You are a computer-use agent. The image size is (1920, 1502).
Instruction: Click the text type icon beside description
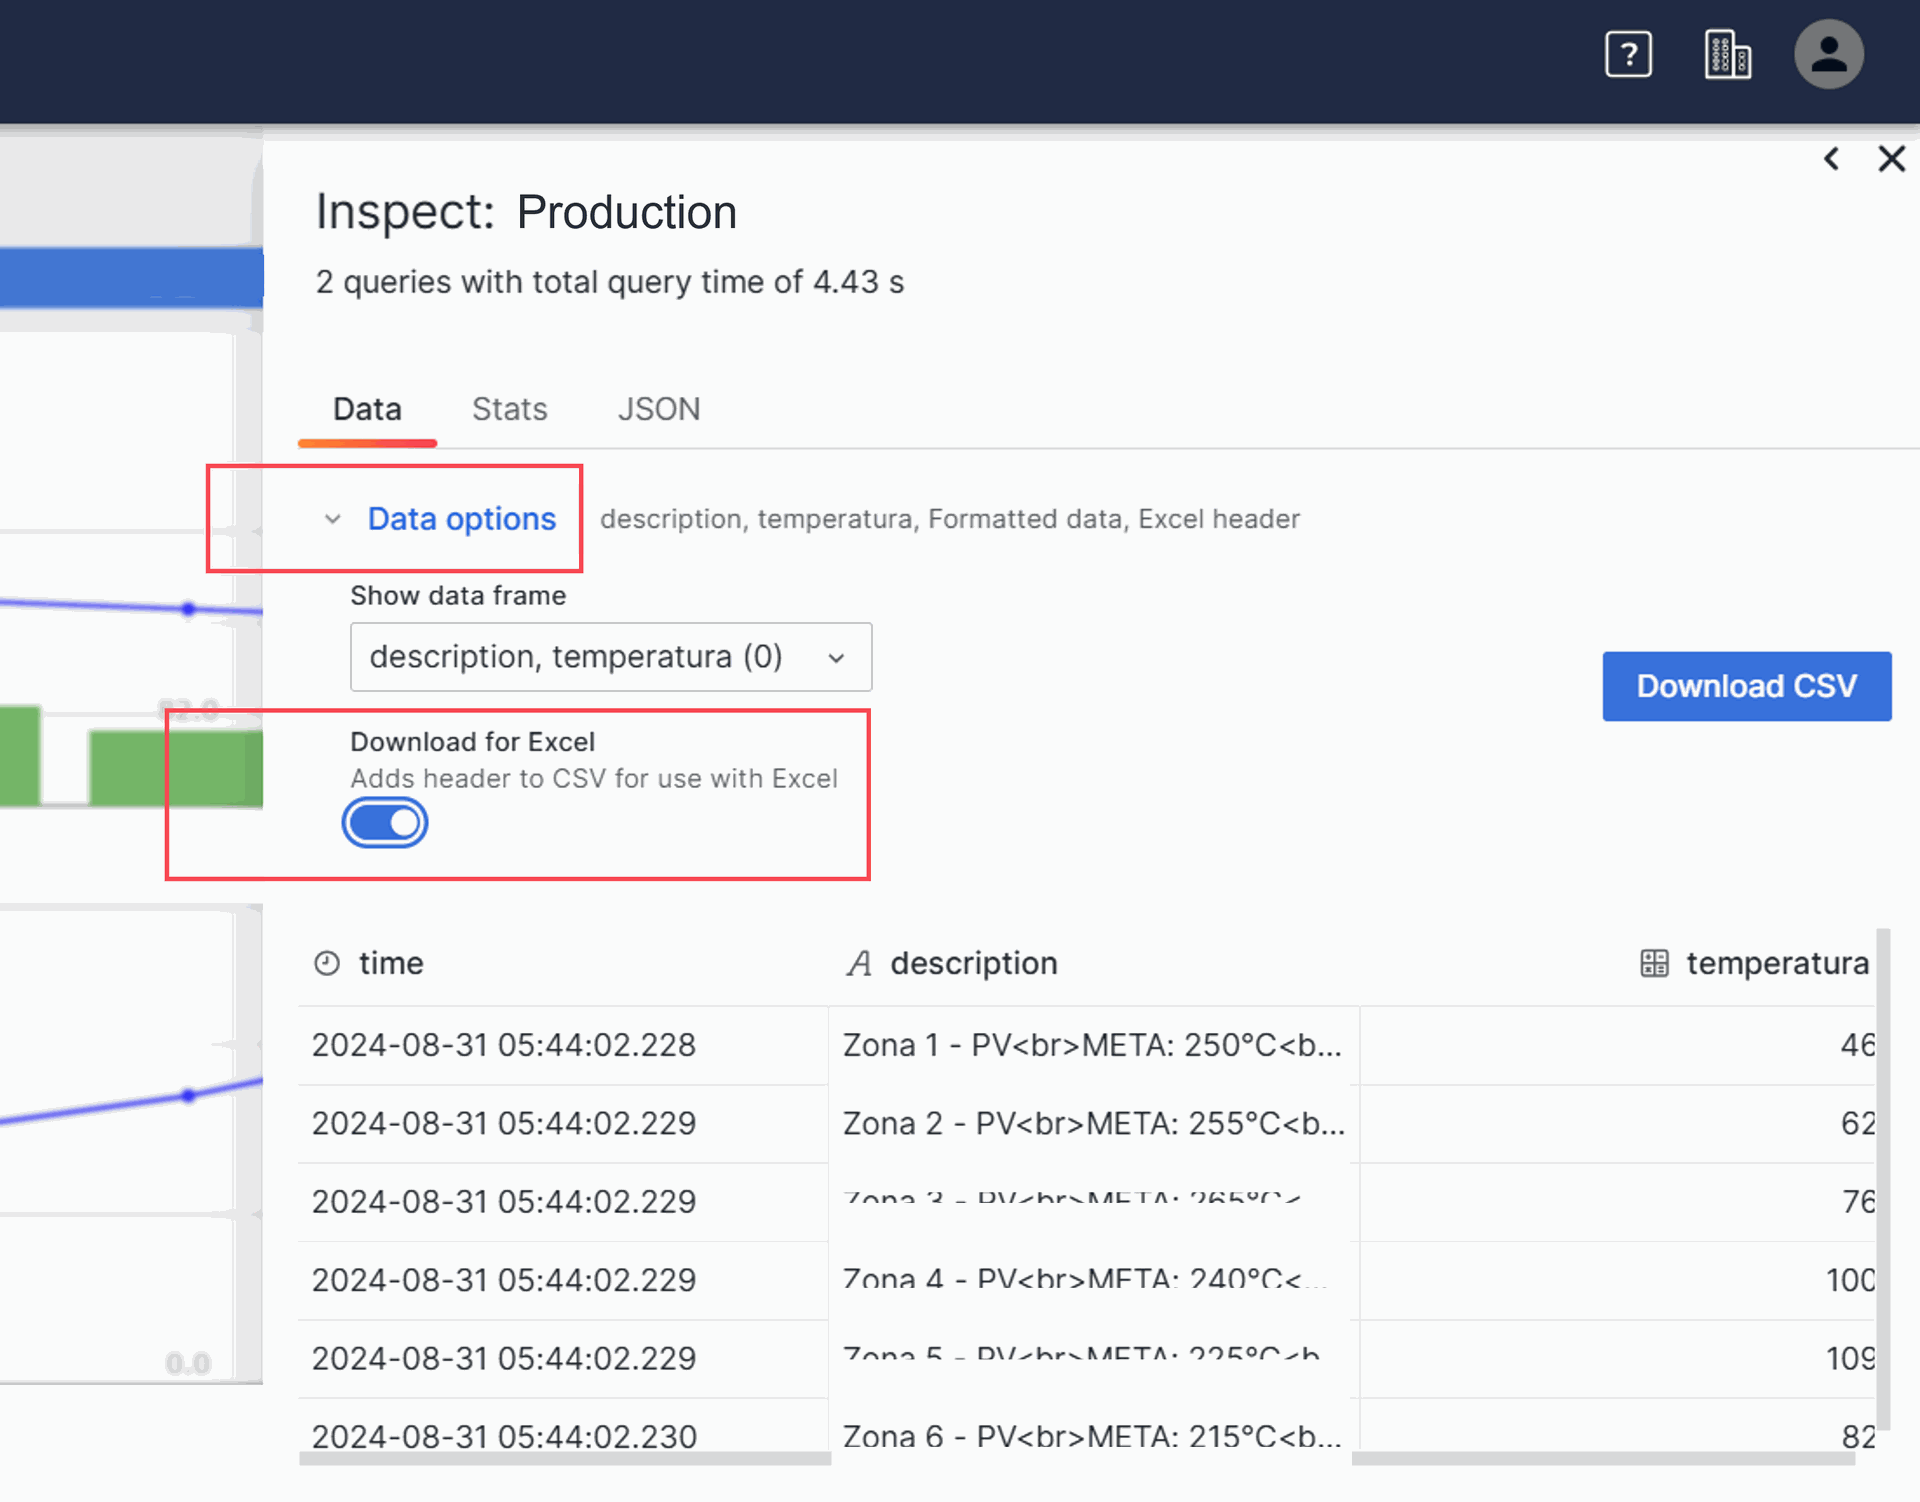(859, 963)
